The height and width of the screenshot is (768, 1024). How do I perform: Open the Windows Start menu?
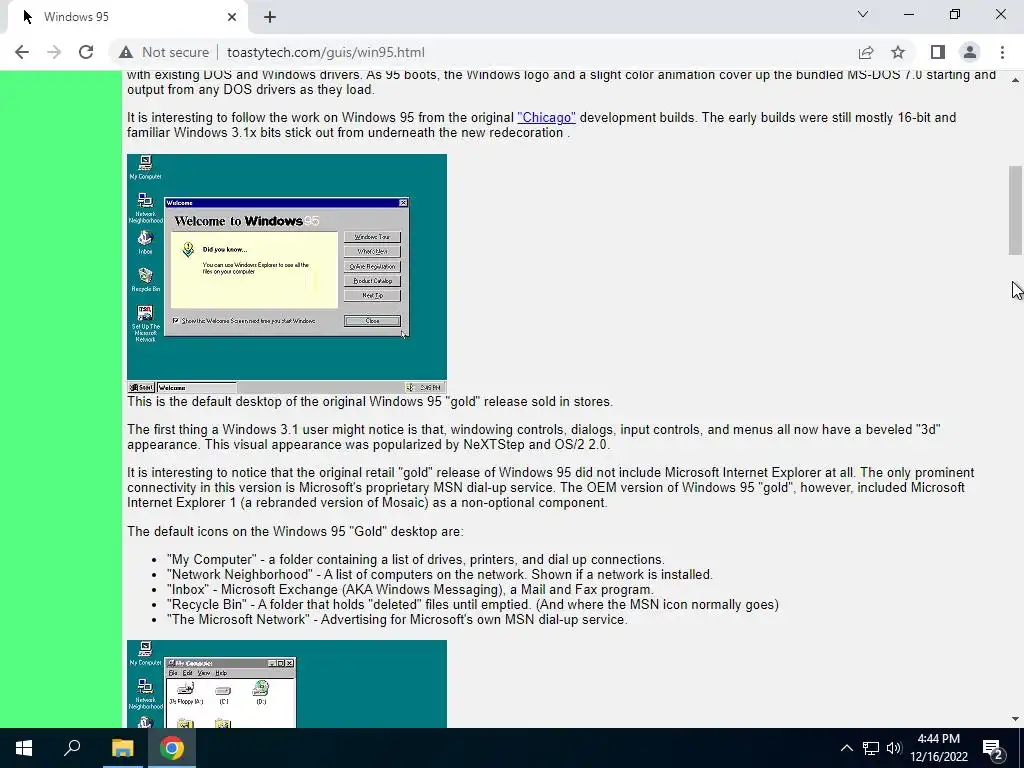tap(24, 748)
